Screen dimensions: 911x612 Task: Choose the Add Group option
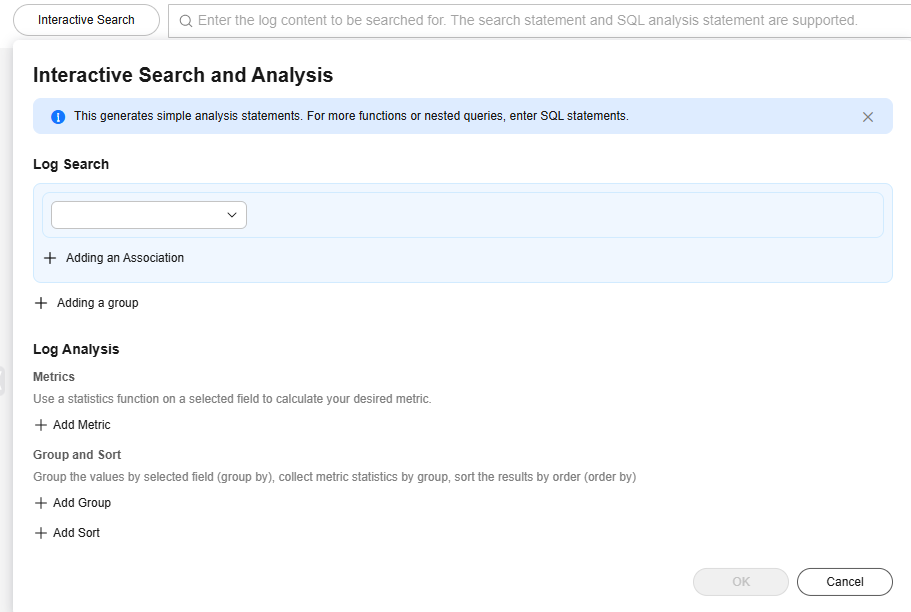82,503
